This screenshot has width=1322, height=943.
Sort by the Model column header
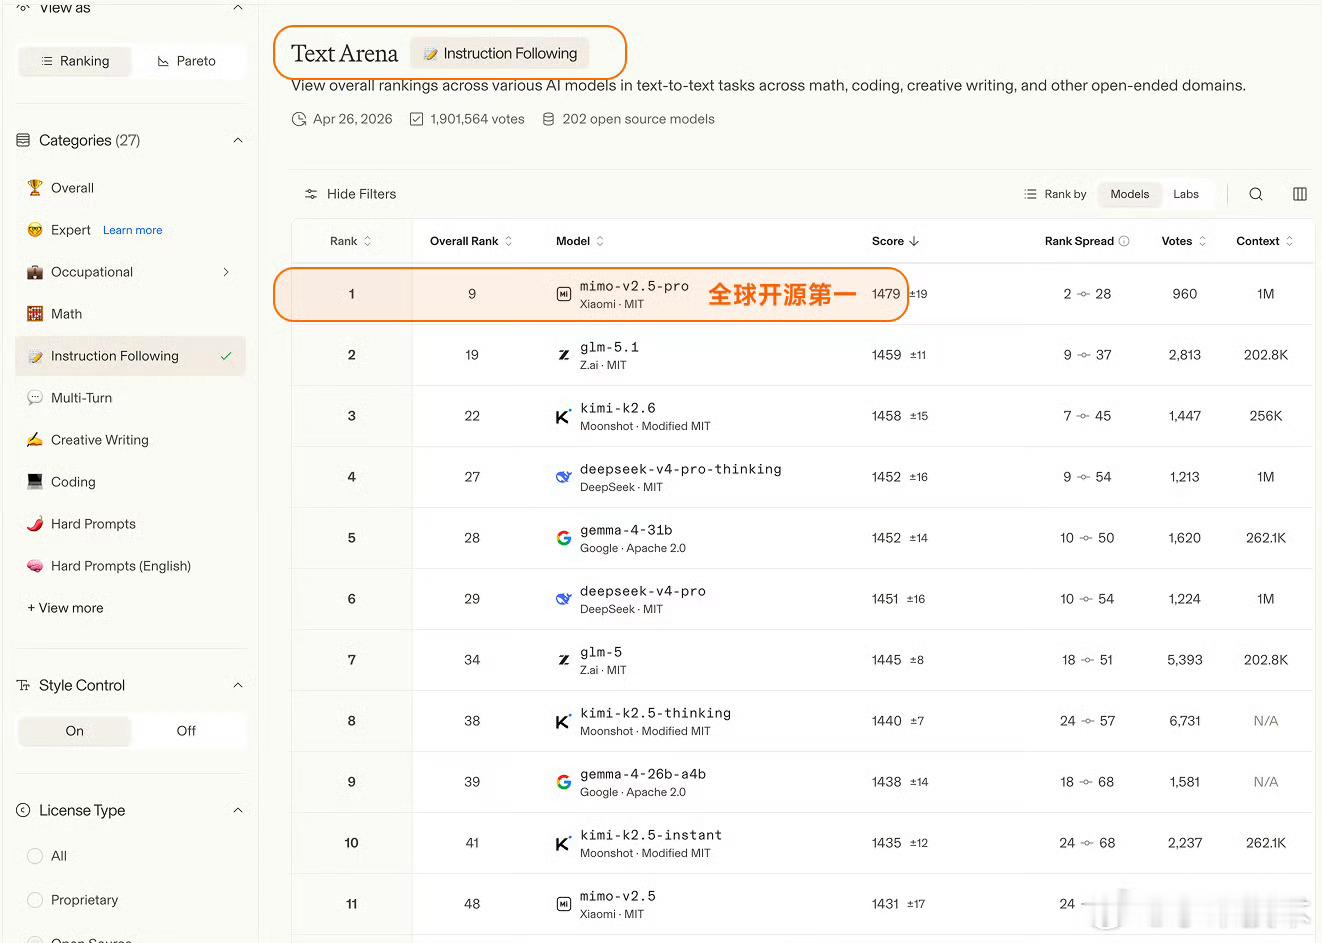[x=580, y=241]
